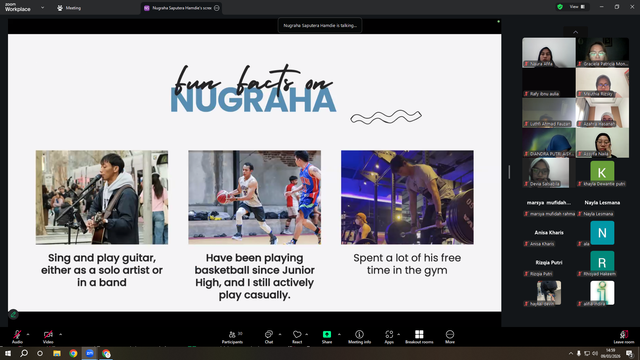Select haykal devin's video thumbnail
Image resolution: width=640 pixels, height=360 pixels.
tap(549, 293)
